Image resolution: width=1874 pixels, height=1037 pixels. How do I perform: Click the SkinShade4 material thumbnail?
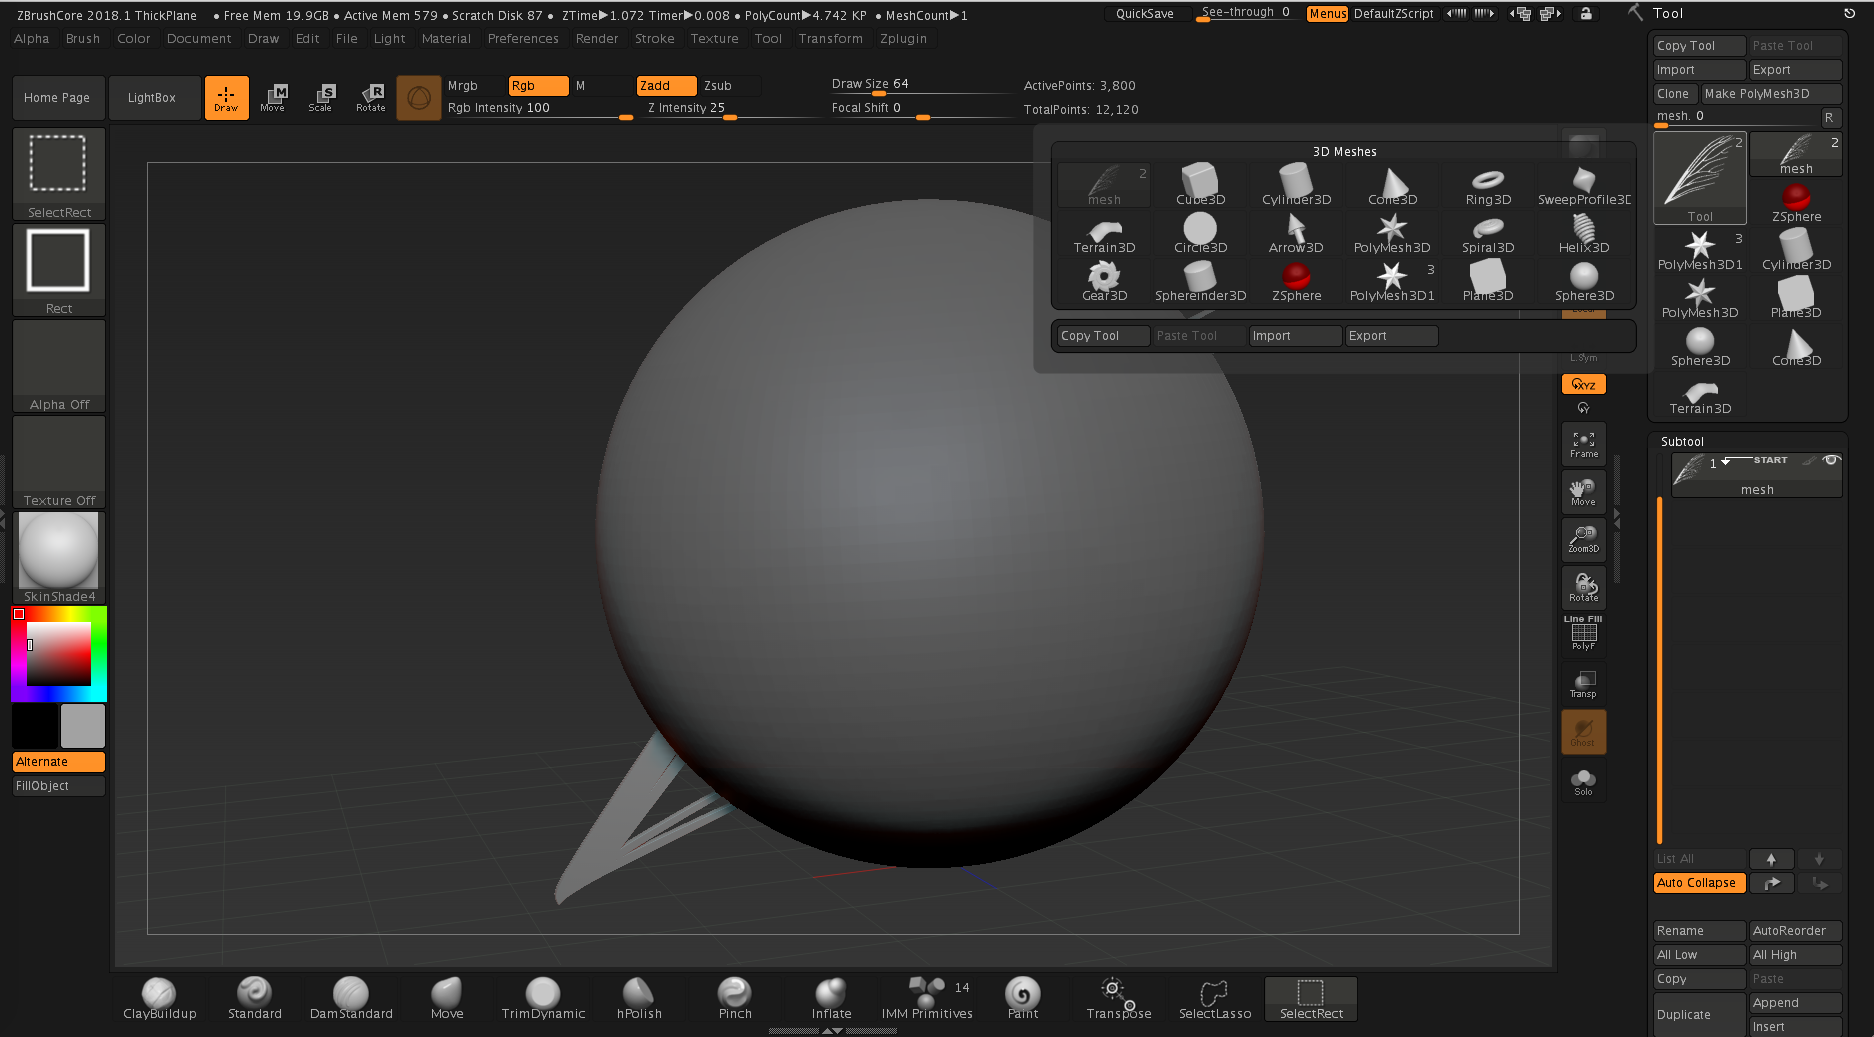(57, 550)
